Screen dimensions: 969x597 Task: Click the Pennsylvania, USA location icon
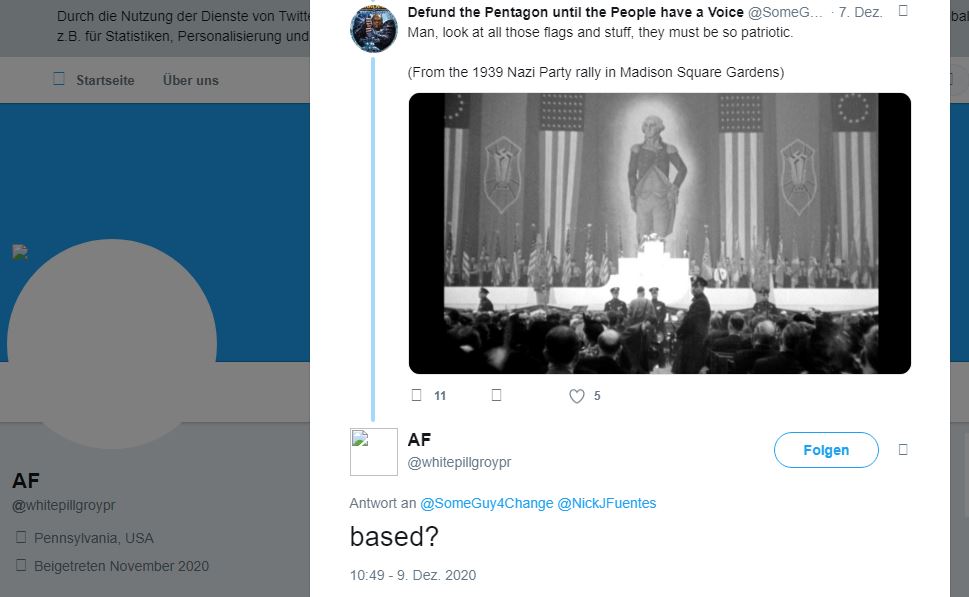[x=21, y=537]
